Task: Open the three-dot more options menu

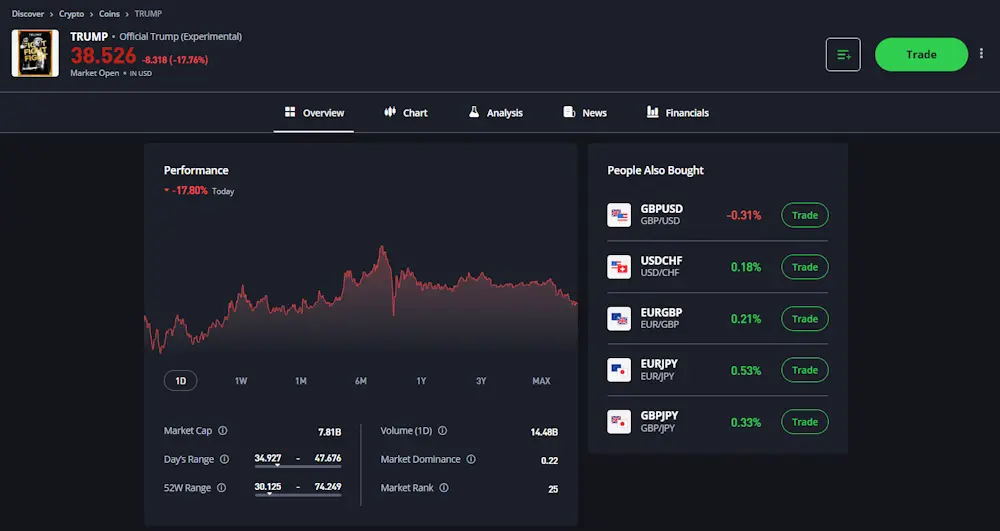Action: 981,54
